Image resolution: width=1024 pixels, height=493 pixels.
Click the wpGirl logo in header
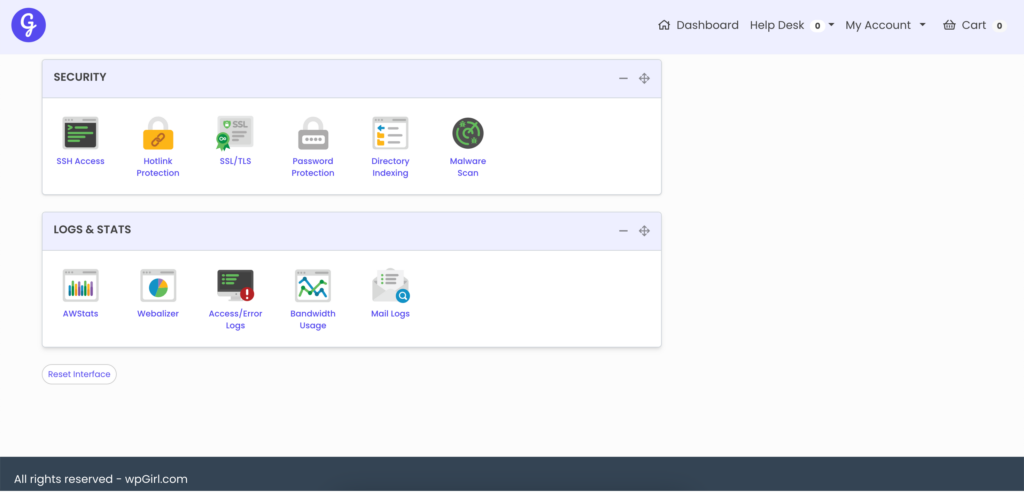pos(29,25)
